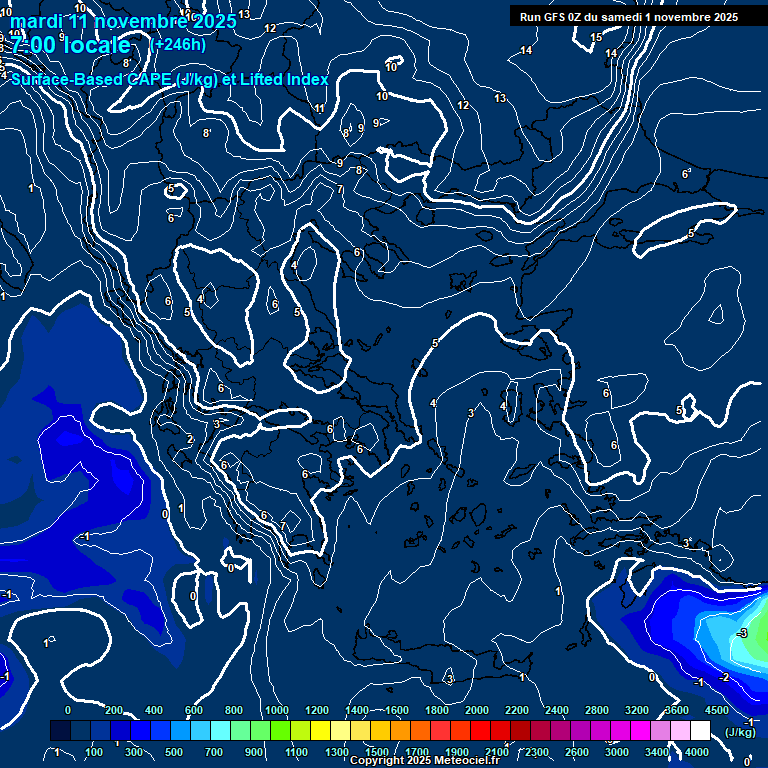This screenshot has height=768, width=768.
Task: Select the '2000' legend value
Action: 477,710
